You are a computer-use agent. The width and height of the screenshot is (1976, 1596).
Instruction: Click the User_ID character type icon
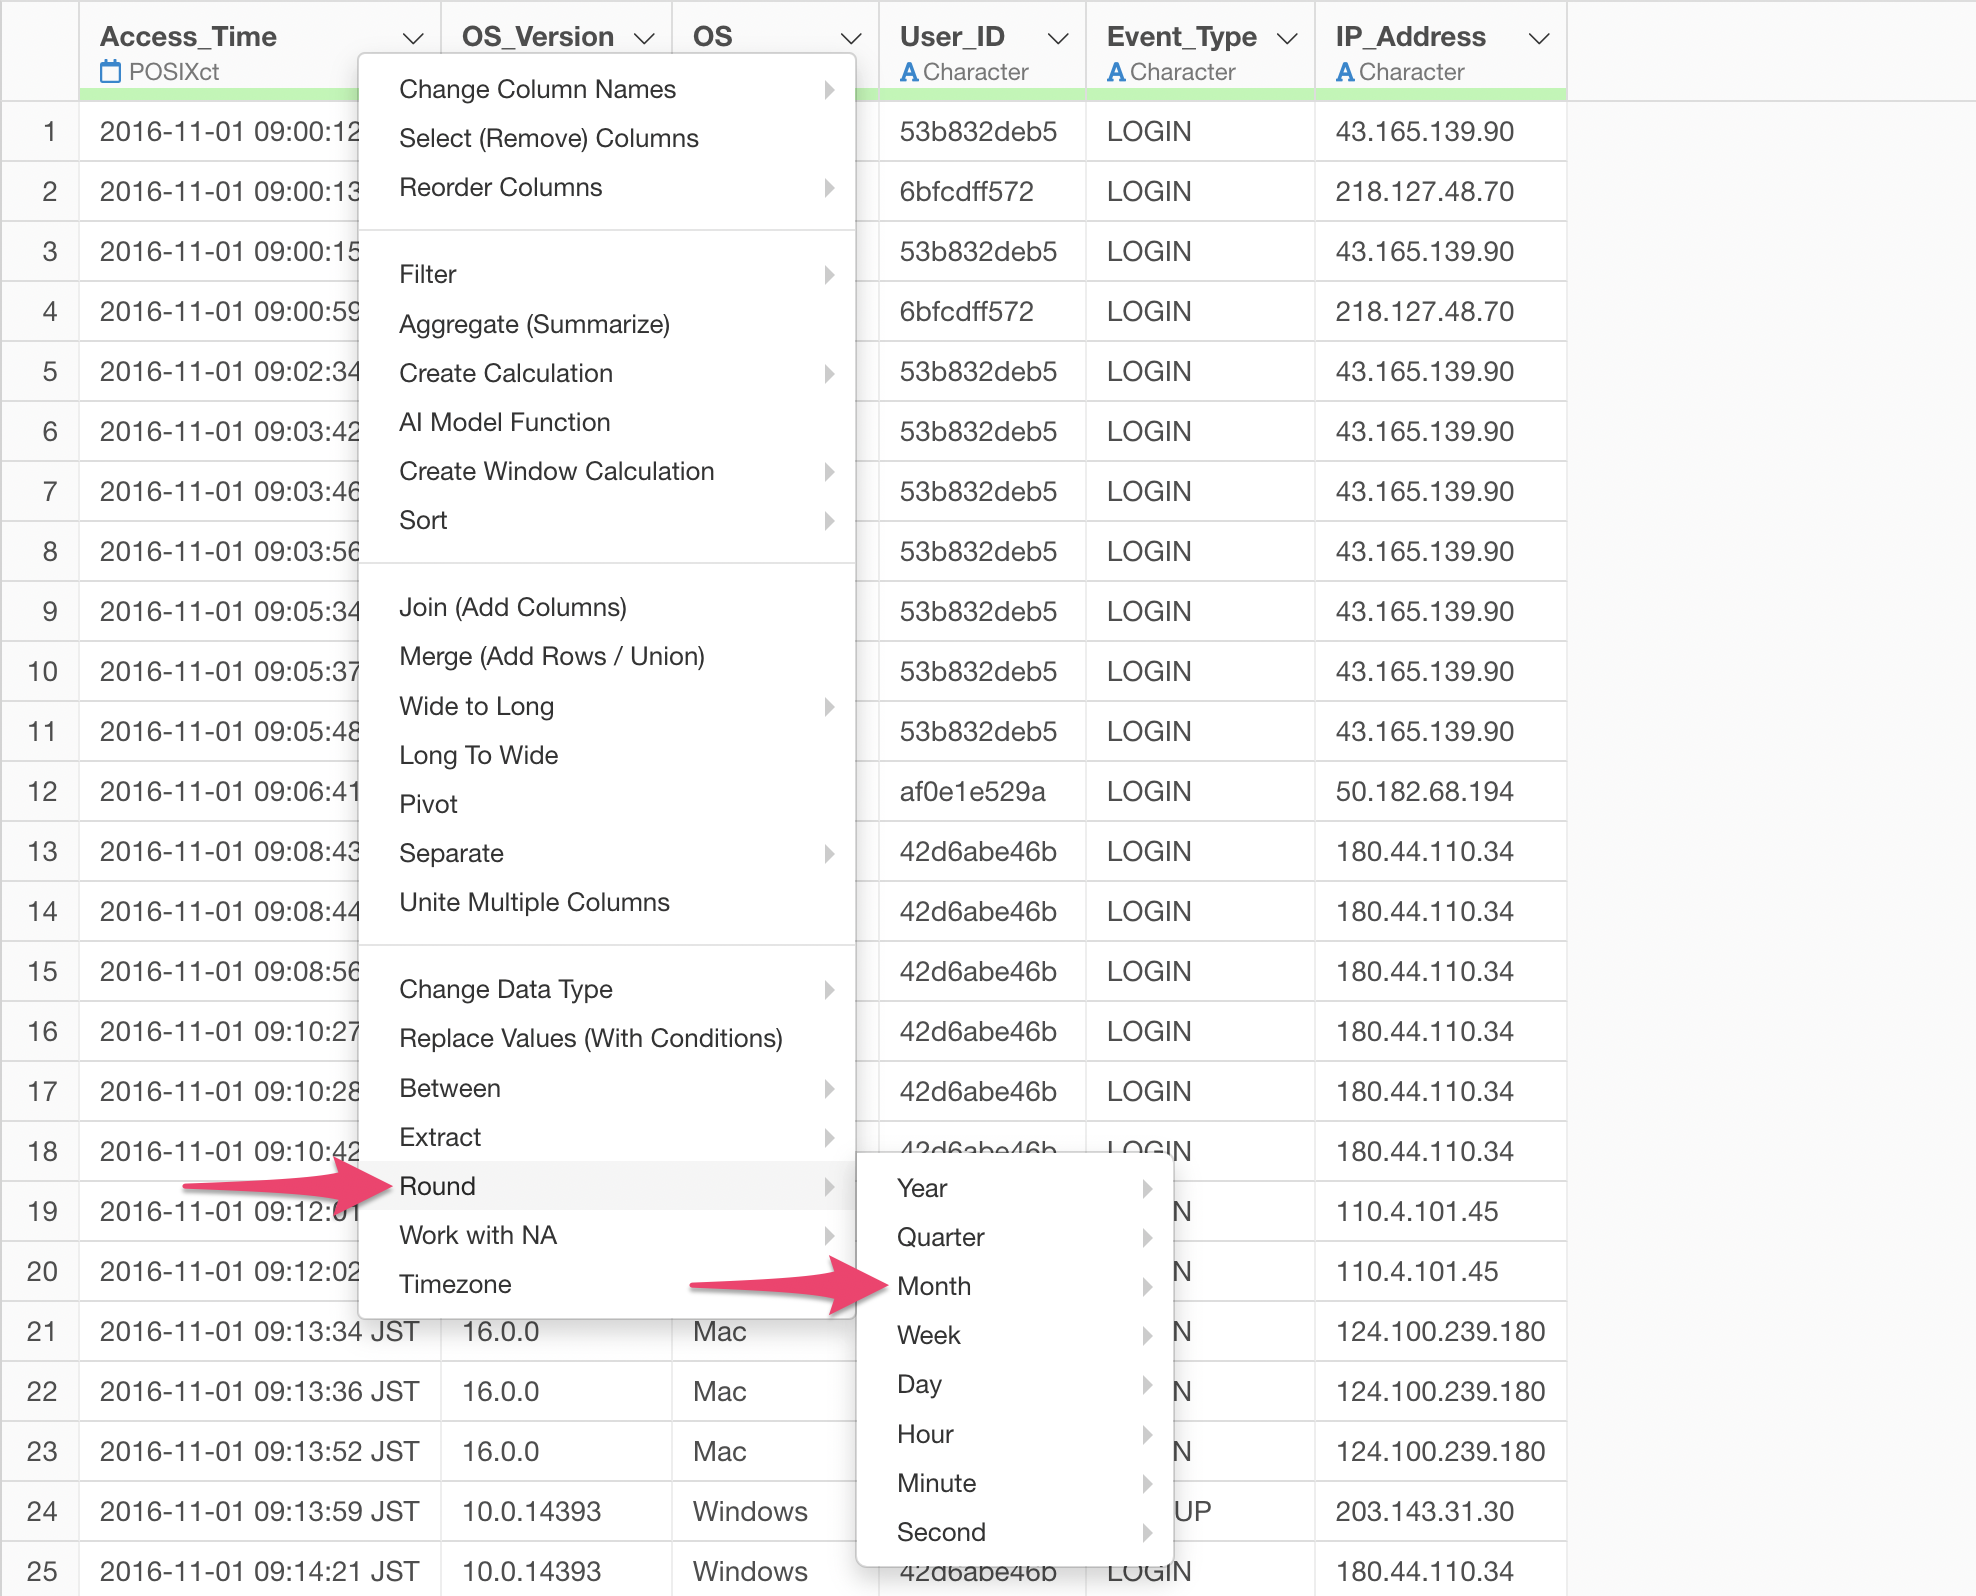pos(908,72)
